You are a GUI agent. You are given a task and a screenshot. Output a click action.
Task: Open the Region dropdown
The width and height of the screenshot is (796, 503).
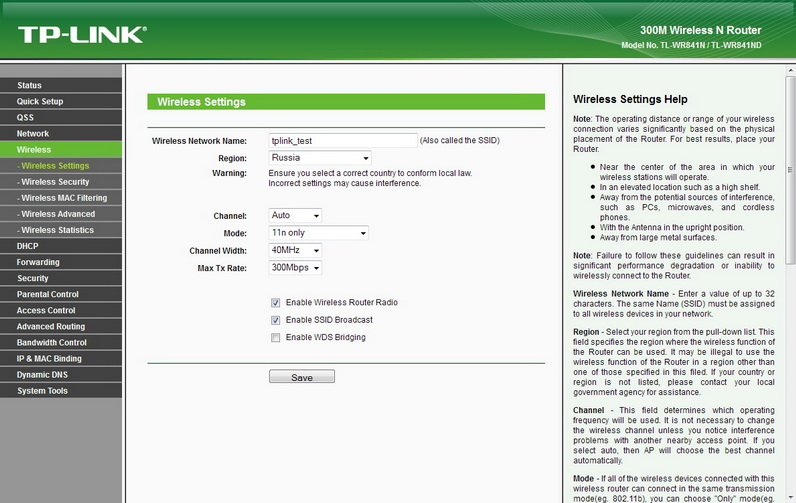coord(320,158)
